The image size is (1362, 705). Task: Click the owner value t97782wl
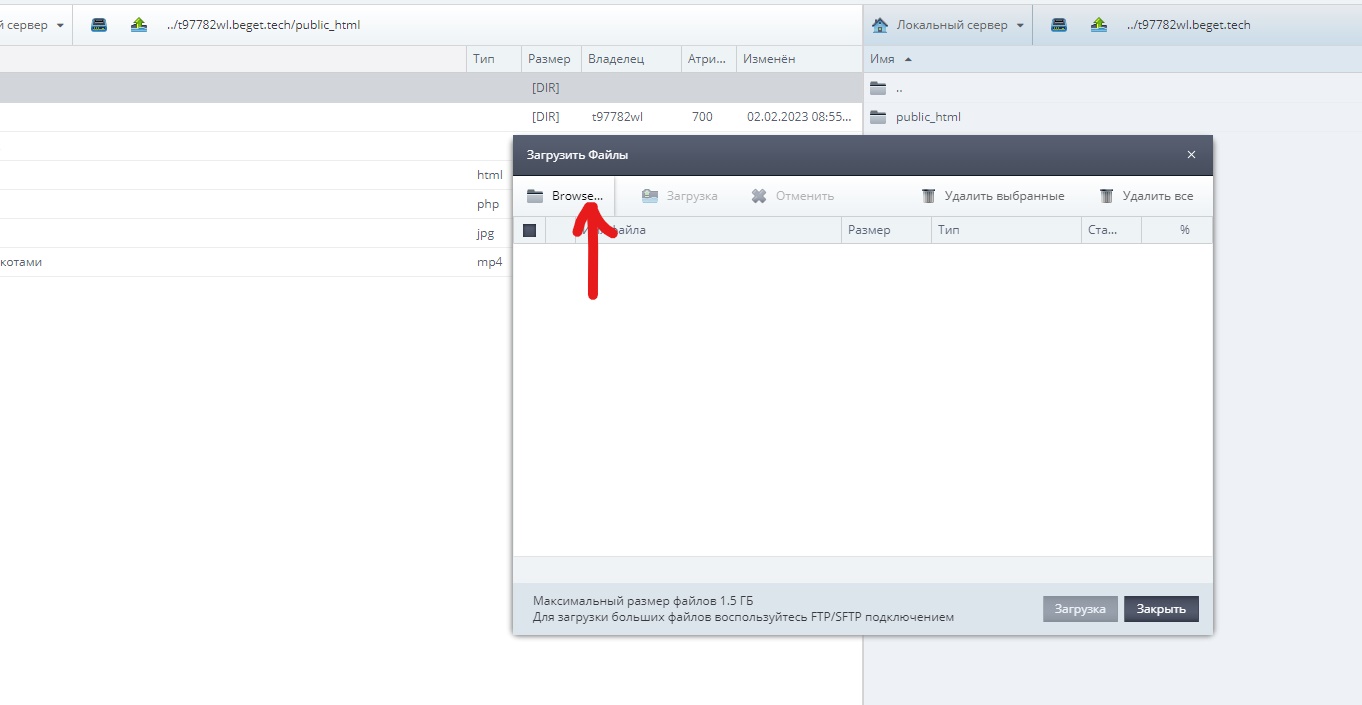pos(617,117)
